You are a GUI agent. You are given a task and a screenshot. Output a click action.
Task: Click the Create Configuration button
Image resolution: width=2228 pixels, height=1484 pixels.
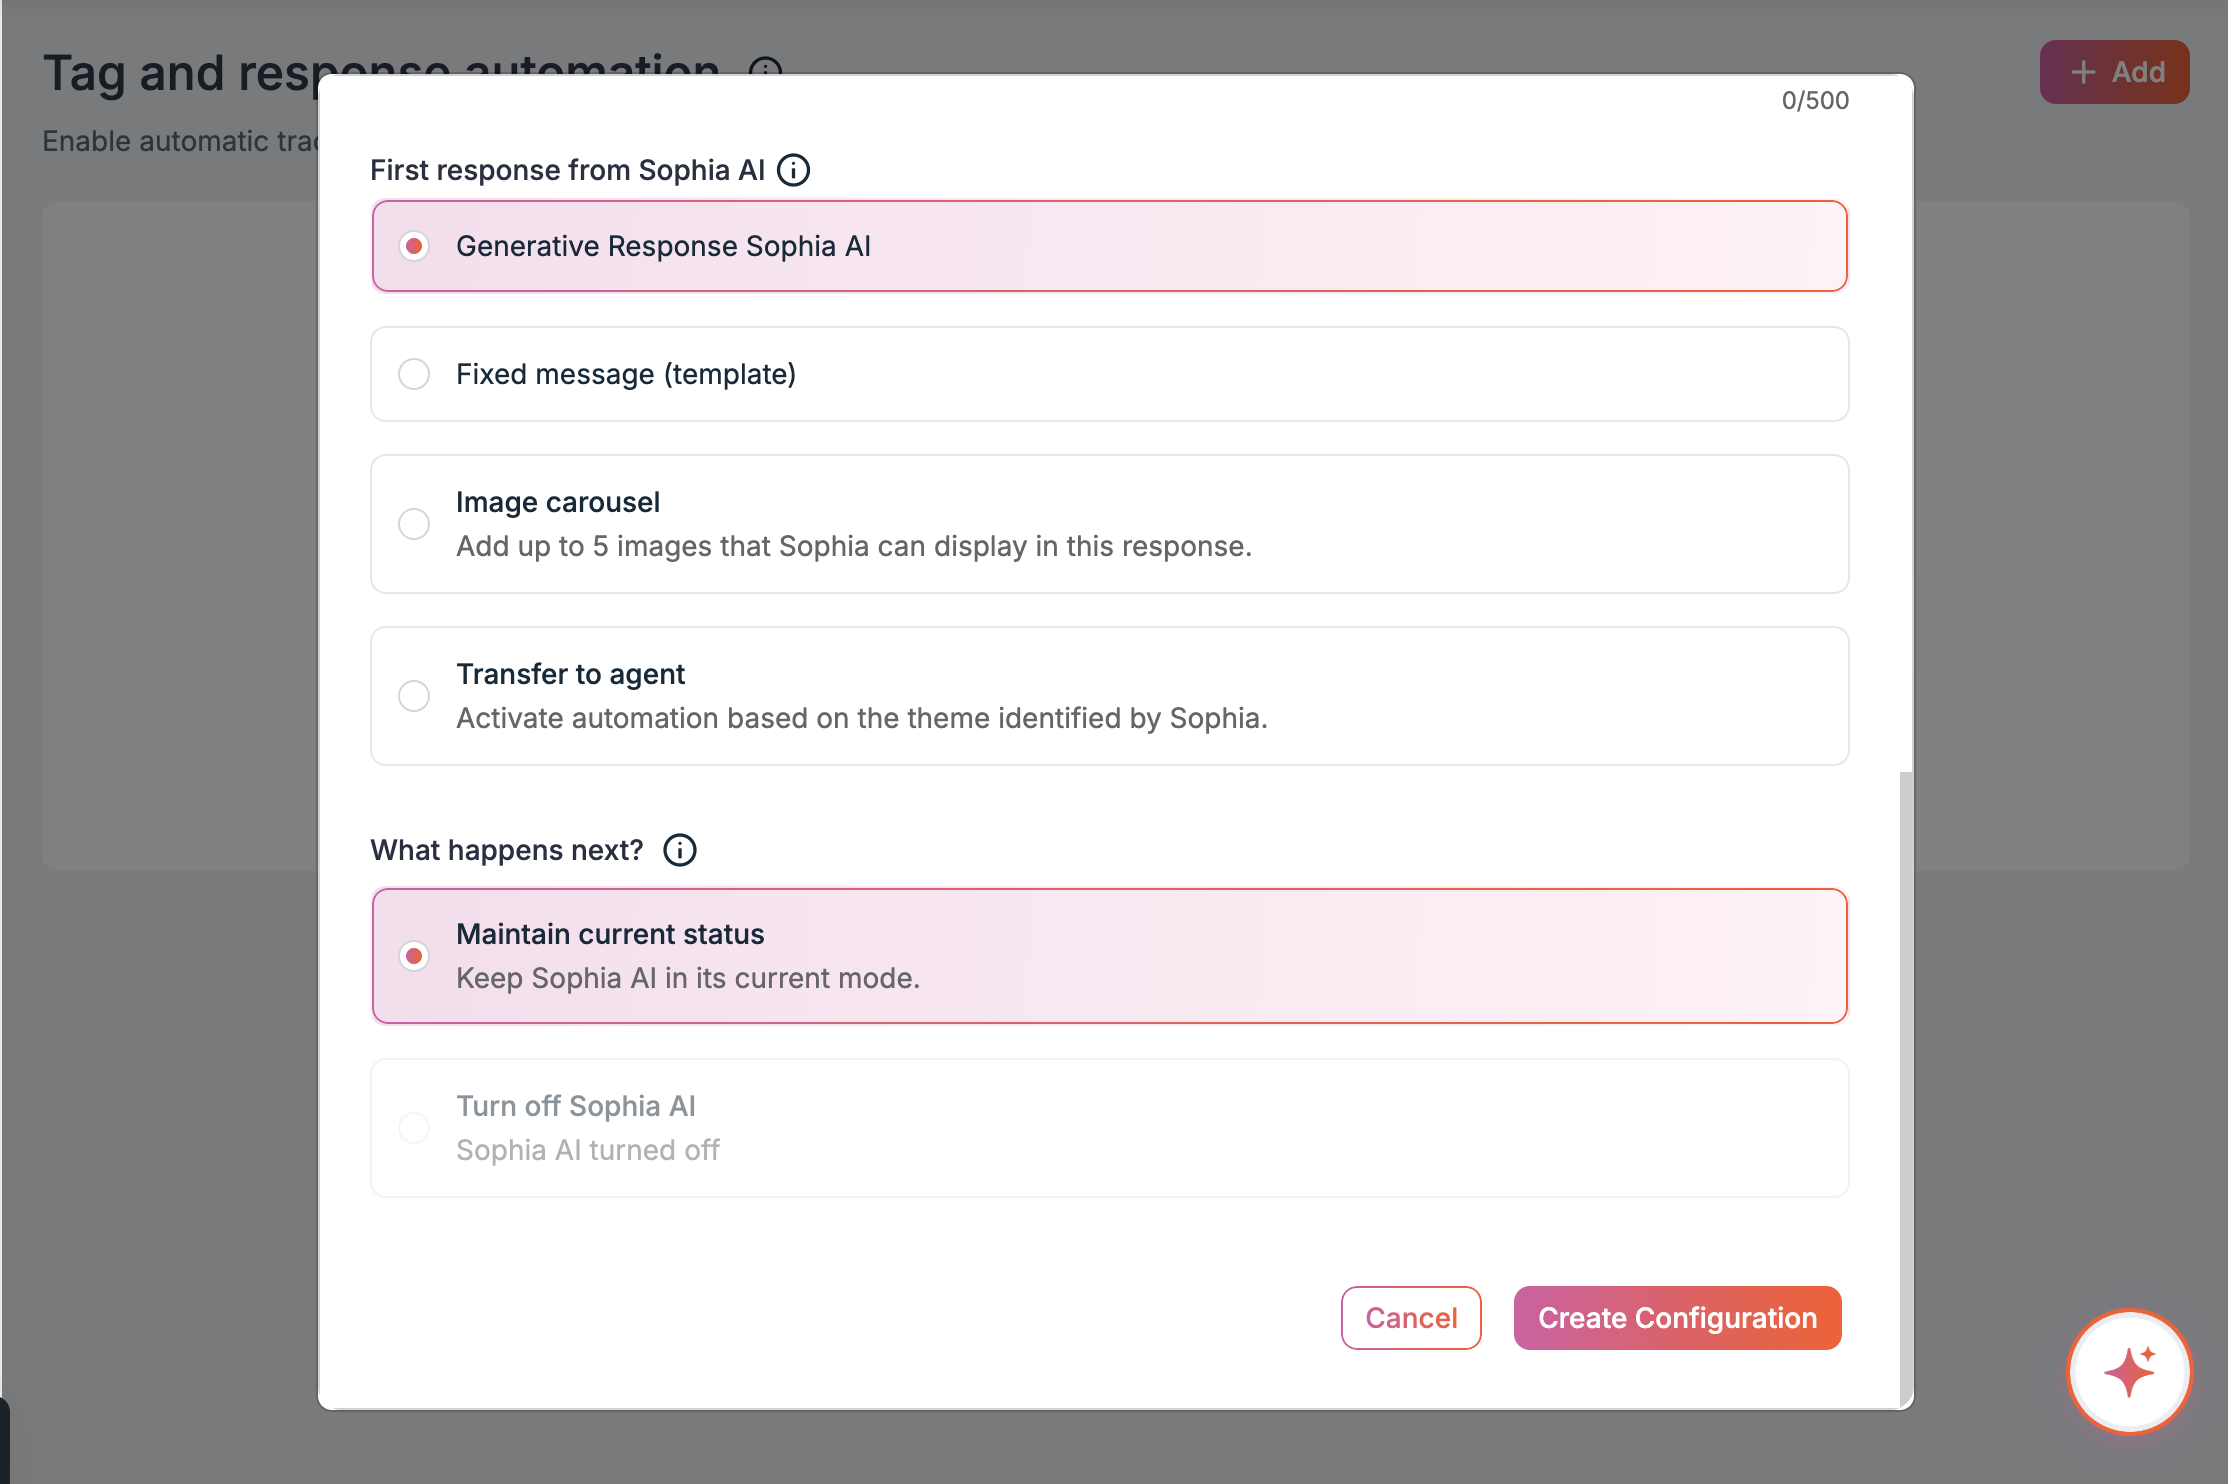(x=1677, y=1318)
